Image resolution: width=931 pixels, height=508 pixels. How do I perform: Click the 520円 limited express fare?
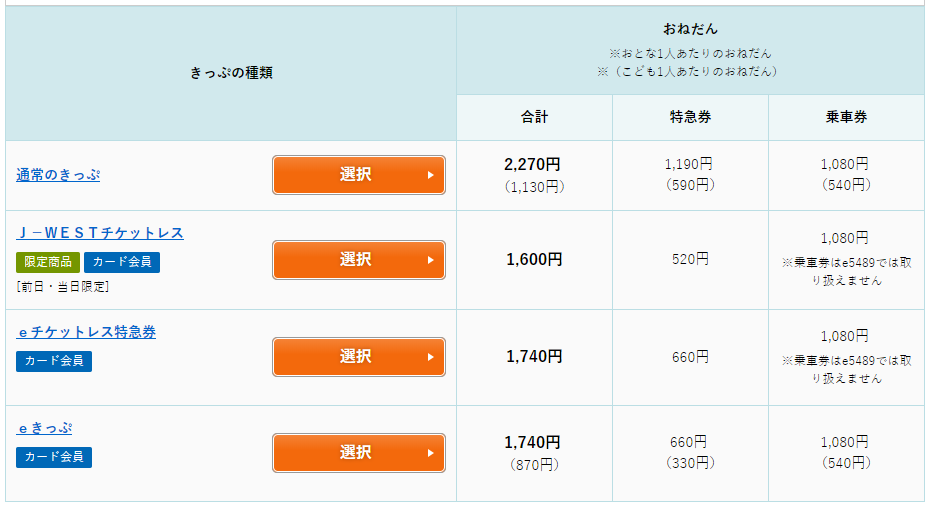690,259
